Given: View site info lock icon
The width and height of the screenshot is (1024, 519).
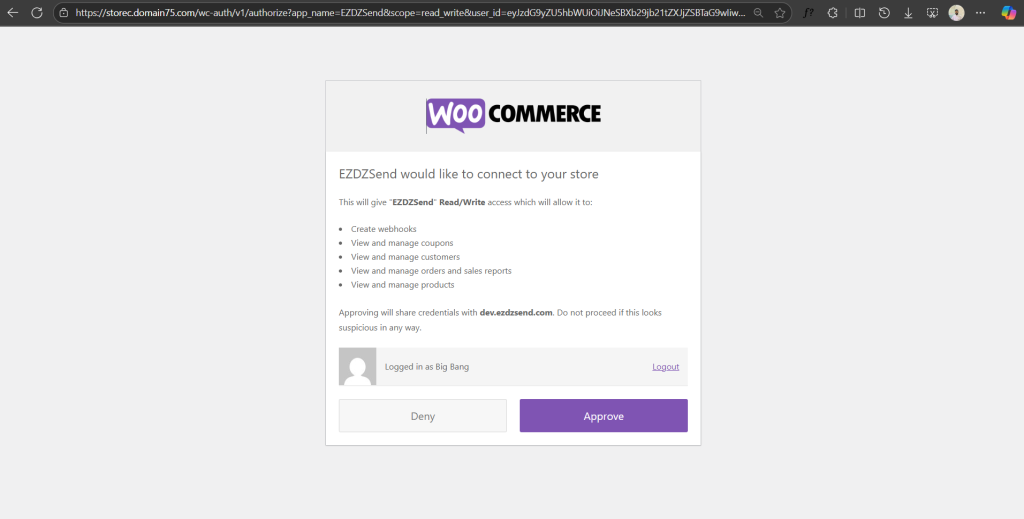Looking at the screenshot, I should pos(63,13).
